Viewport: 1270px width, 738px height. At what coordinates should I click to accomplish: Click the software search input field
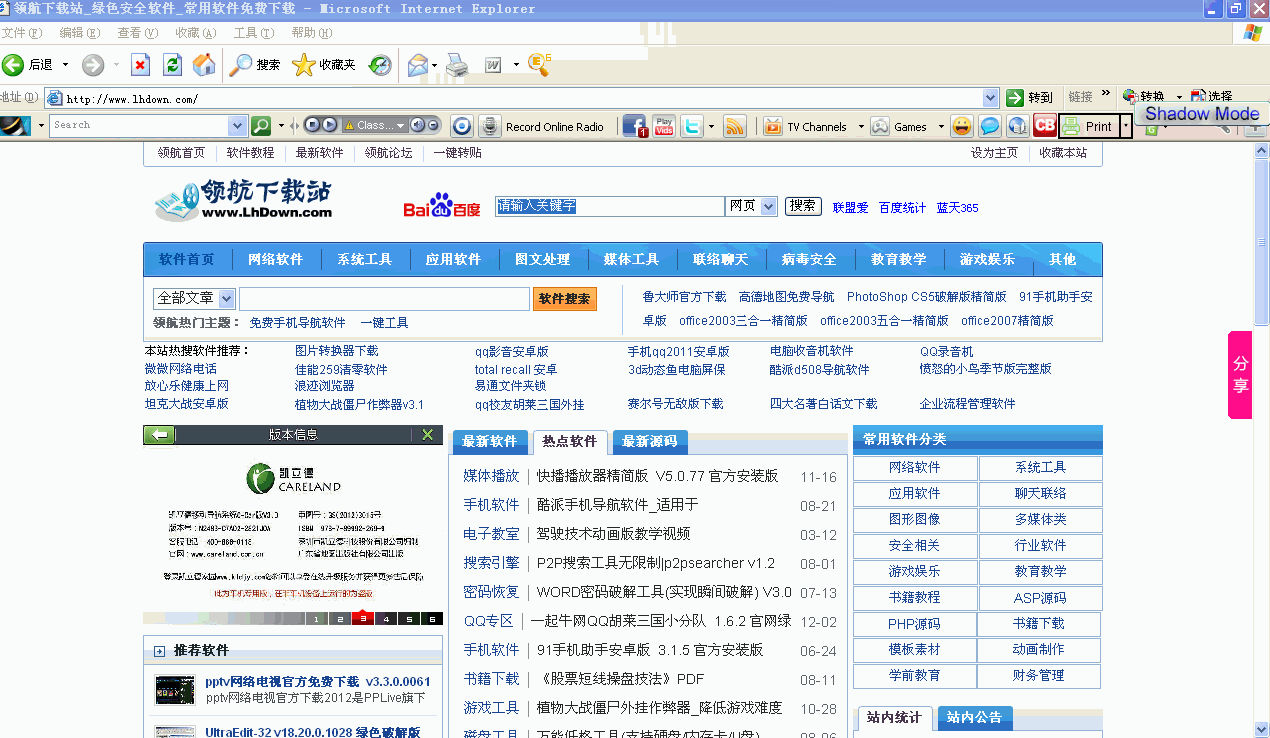pos(384,298)
